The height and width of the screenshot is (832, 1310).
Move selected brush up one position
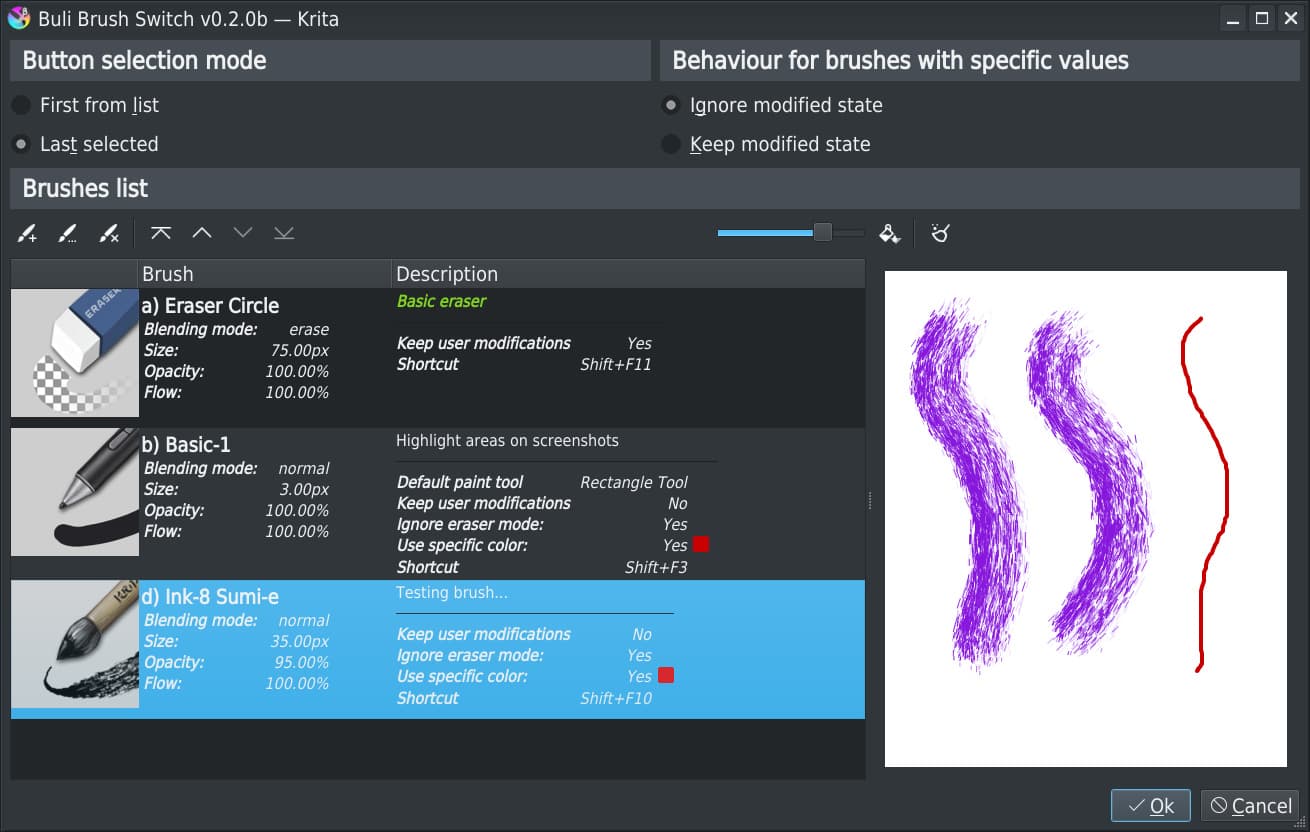coord(202,233)
